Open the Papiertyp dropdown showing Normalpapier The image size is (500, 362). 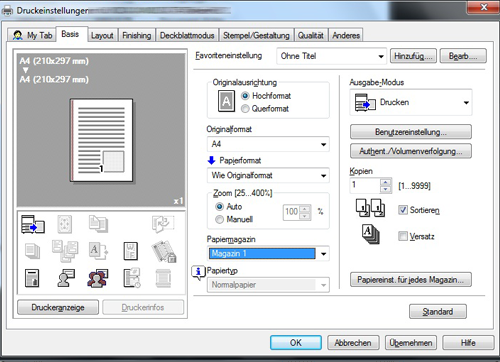tap(268, 285)
